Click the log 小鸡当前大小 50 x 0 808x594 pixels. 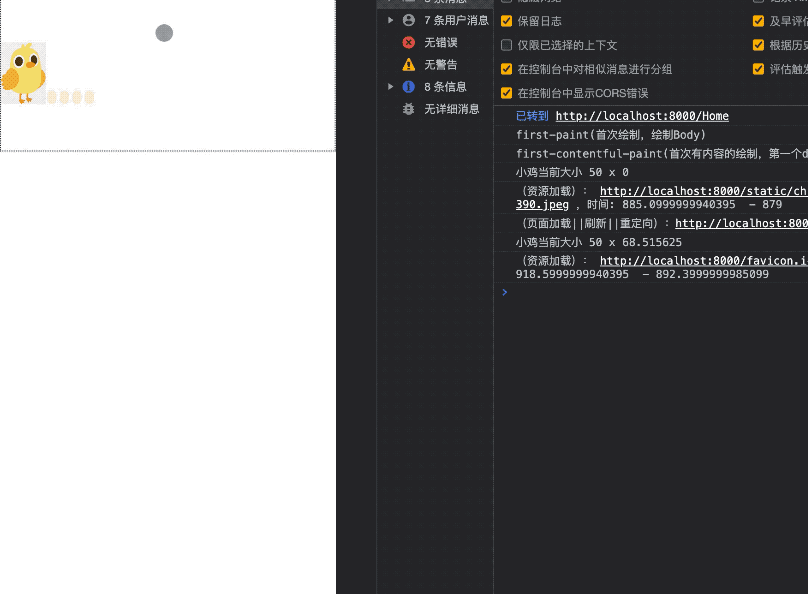click(x=572, y=172)
